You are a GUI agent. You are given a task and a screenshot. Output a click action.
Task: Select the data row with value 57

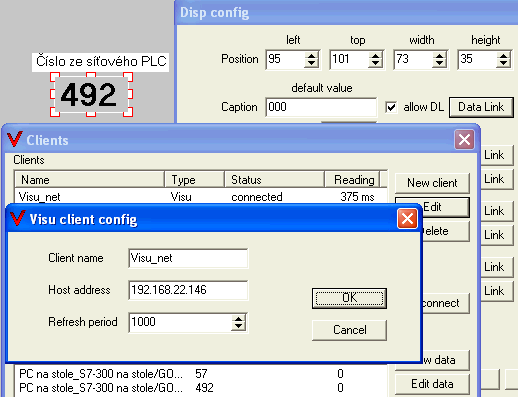[201, 374]
